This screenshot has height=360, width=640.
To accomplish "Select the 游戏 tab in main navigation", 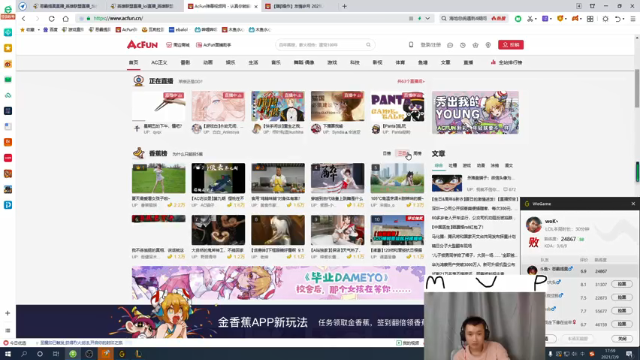I will (x=332, y=62).
